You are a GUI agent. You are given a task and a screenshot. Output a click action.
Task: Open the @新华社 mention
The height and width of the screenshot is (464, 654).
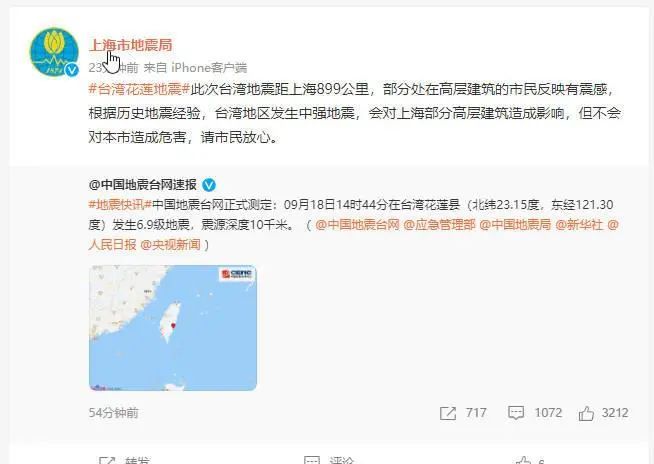[579, 225]
